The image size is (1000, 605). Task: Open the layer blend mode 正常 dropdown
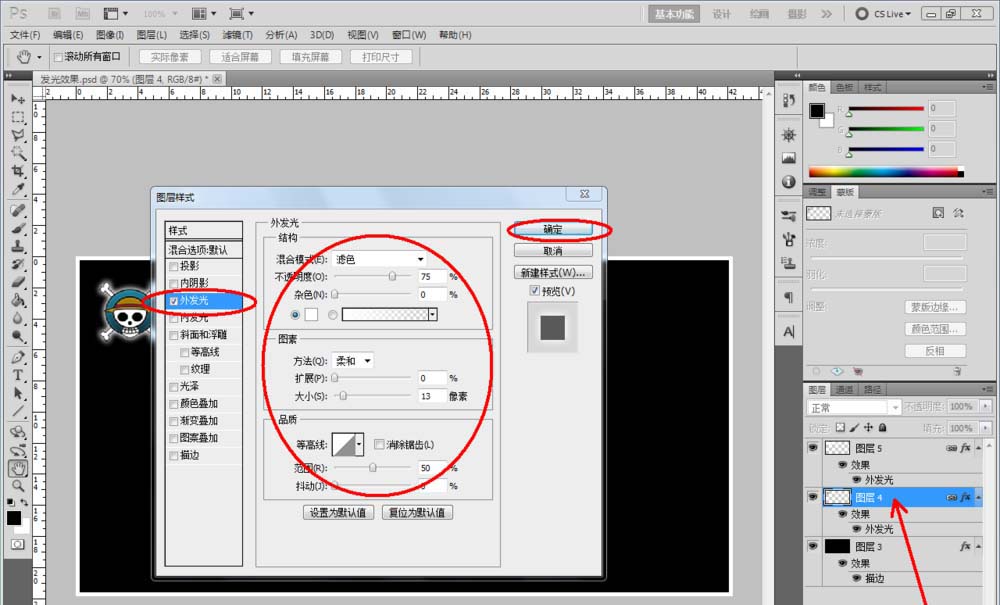(853, 407)
